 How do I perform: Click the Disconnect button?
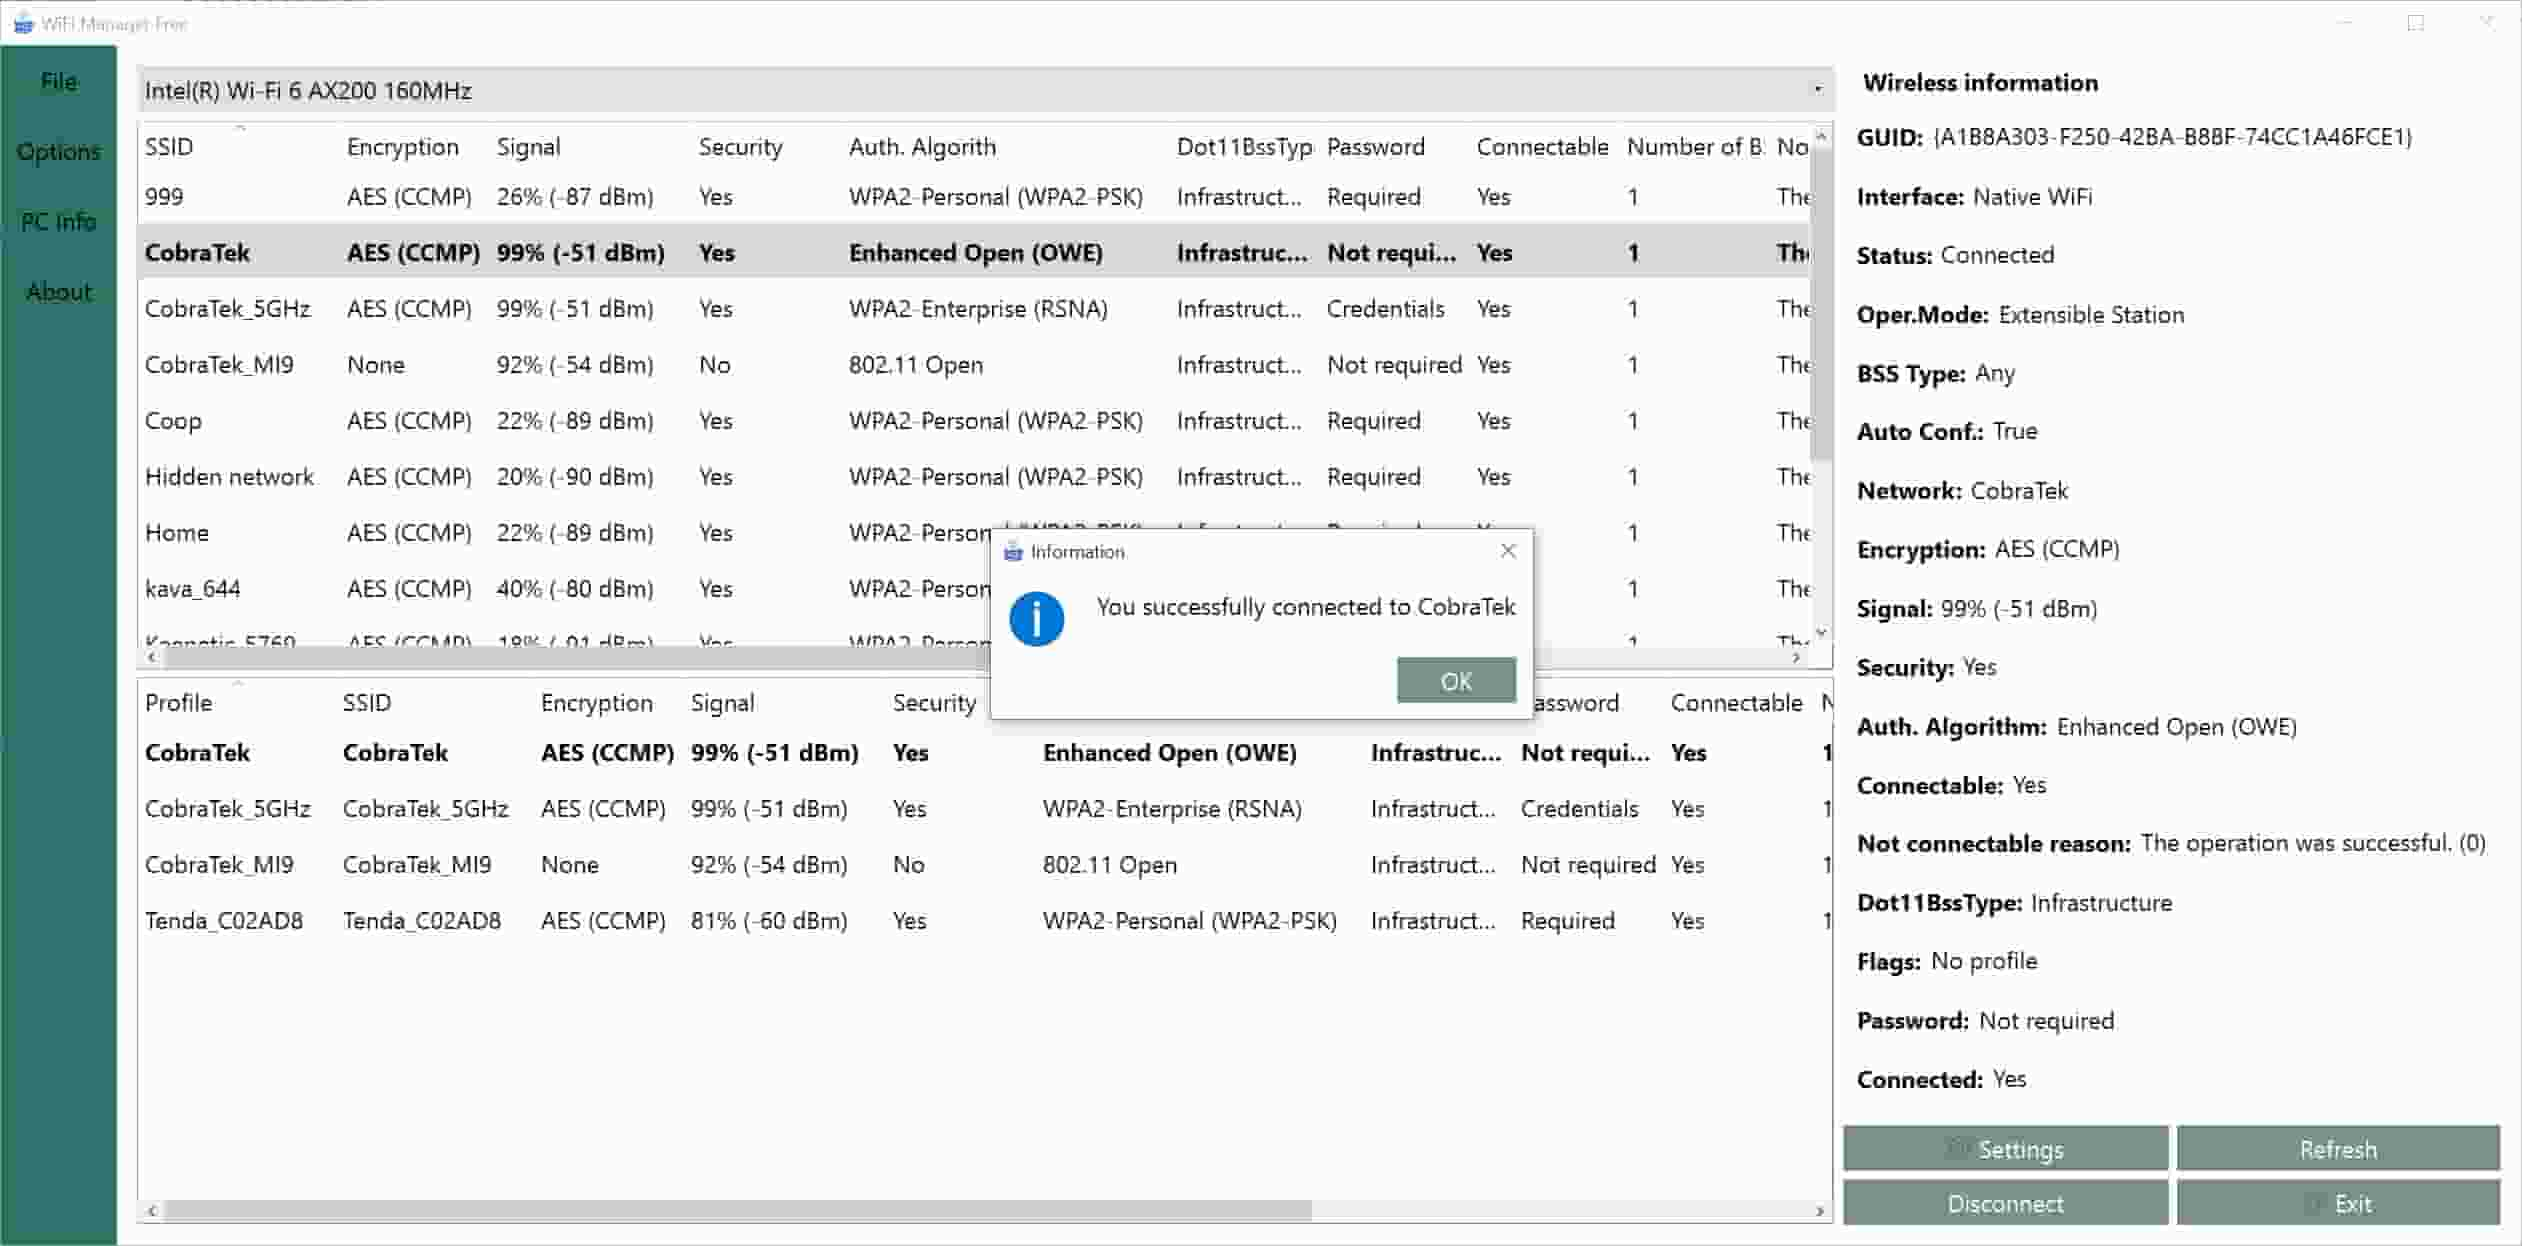pos(2006,1203)
